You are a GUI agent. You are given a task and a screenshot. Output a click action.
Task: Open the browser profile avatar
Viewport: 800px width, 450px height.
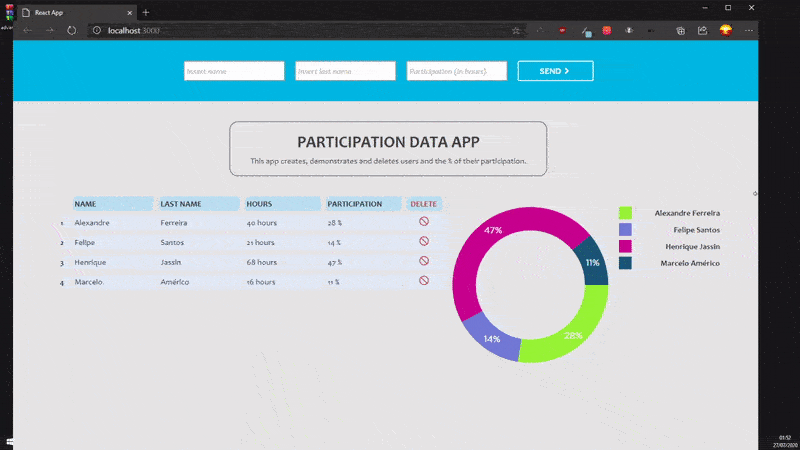[x=726, y=30]
